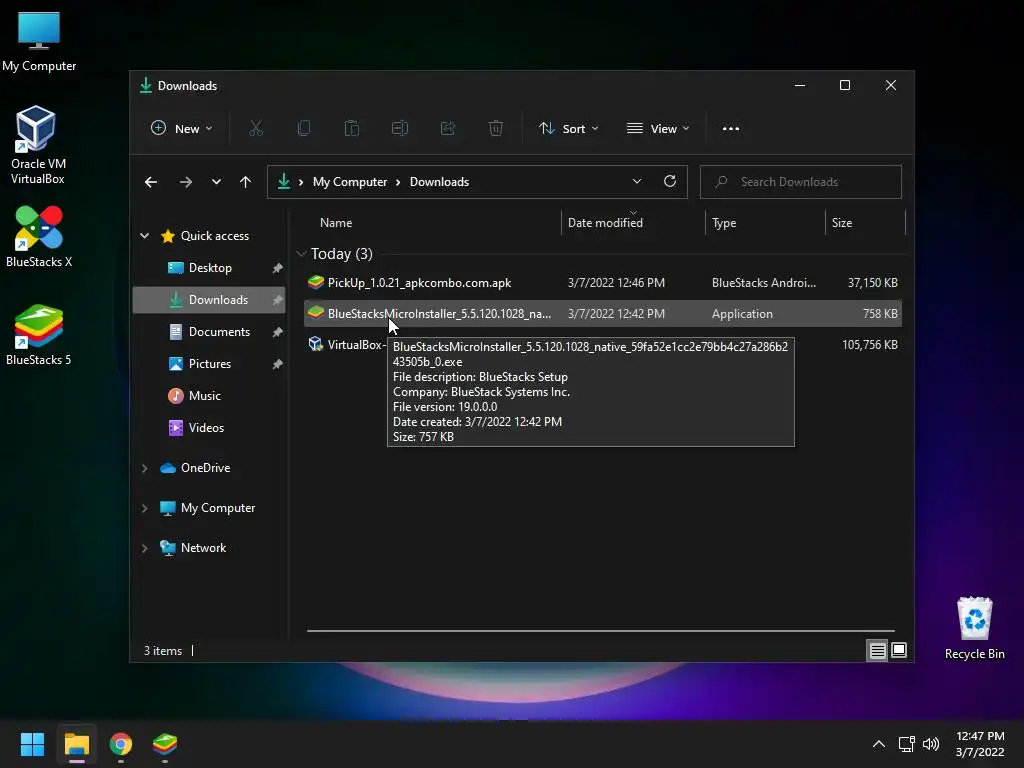Viewport: 1024px width, 768px height.
Task: Click the 105,756 KB size cell
Action: pyautogui.click(x=870, y=345)
